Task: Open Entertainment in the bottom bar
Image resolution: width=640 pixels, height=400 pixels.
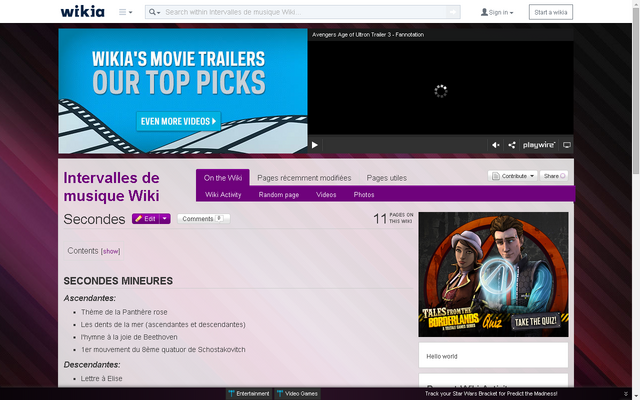Action: coord(249,394)
